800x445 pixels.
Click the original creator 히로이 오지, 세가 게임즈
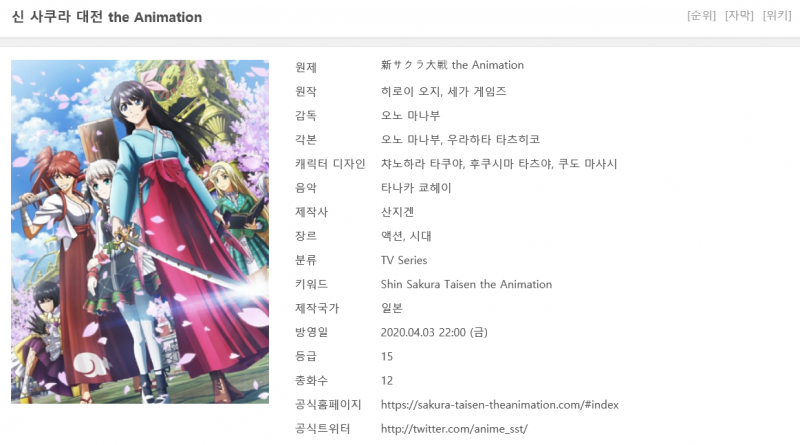click(x=443, y=91)
